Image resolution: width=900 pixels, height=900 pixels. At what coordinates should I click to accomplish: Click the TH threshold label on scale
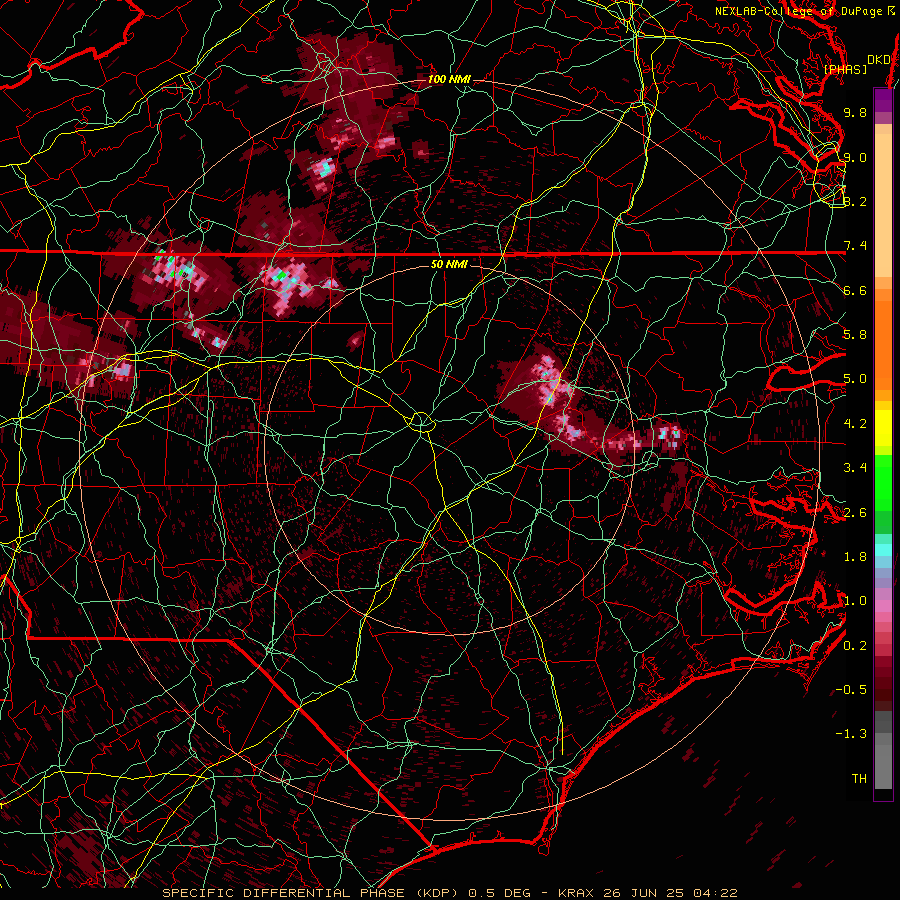click(x=859, y=779)
